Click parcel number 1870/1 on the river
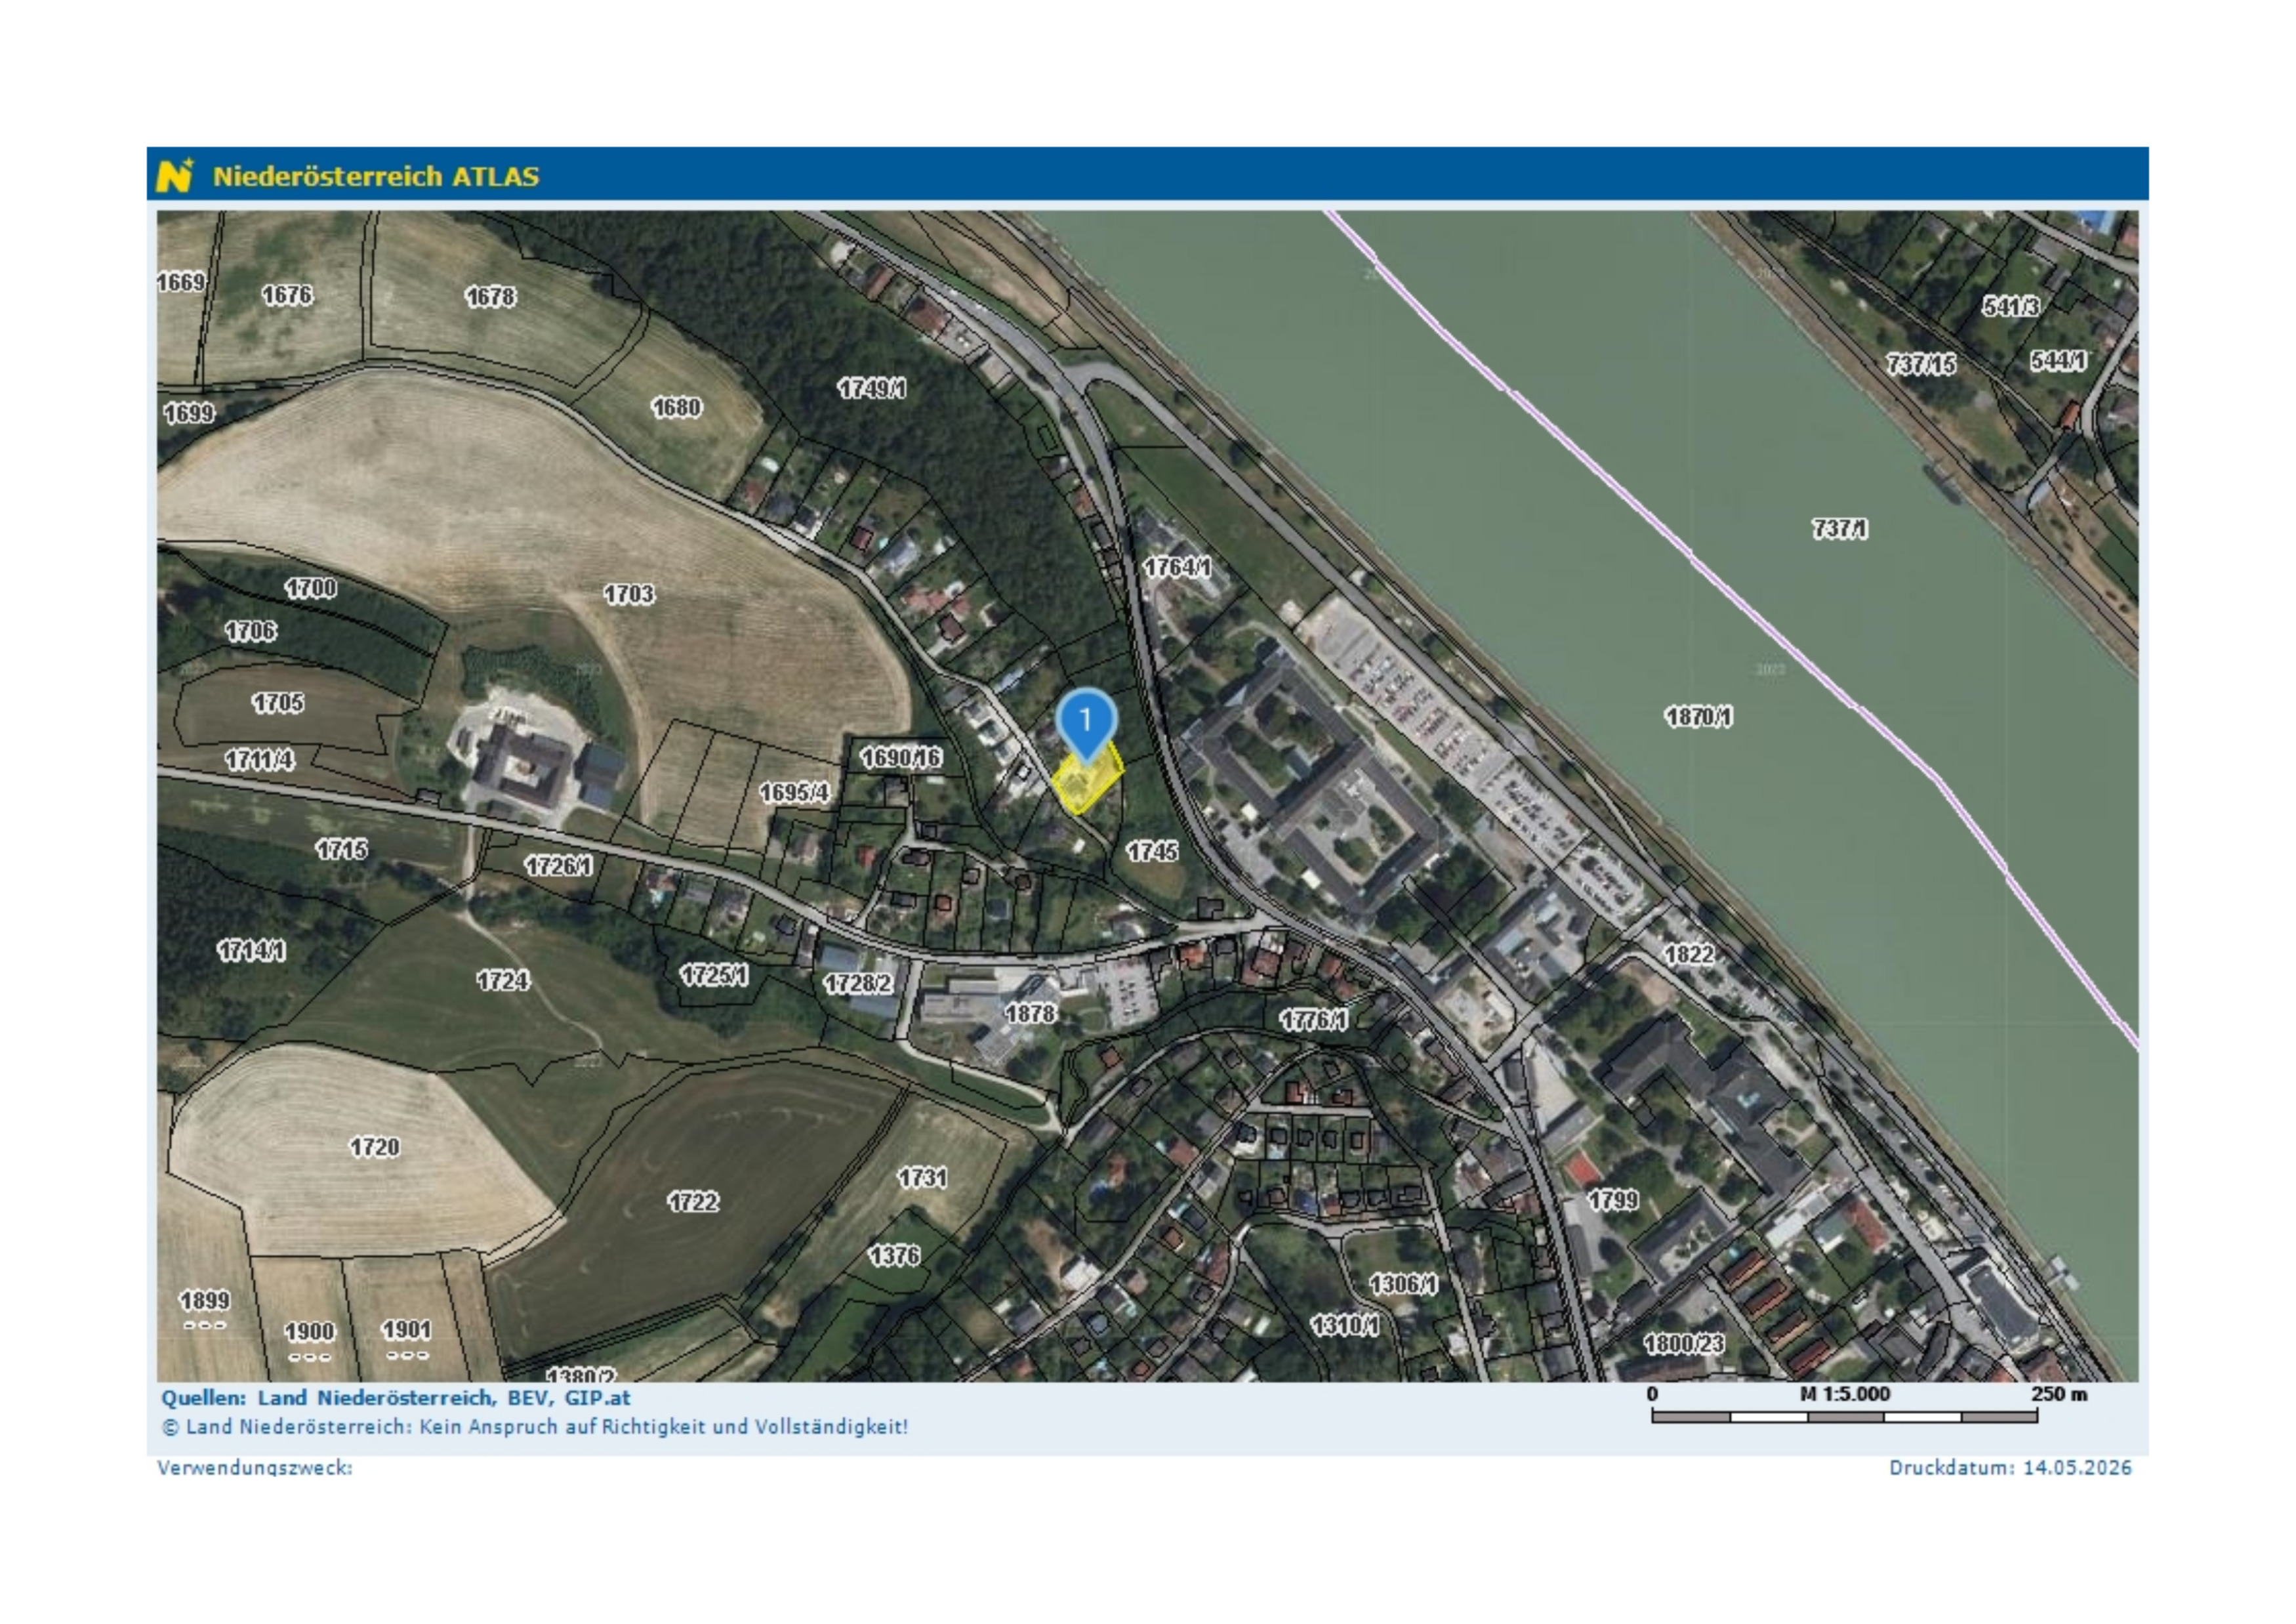The height and width of the screenshot is (1624, 2296). [1698, 716]
